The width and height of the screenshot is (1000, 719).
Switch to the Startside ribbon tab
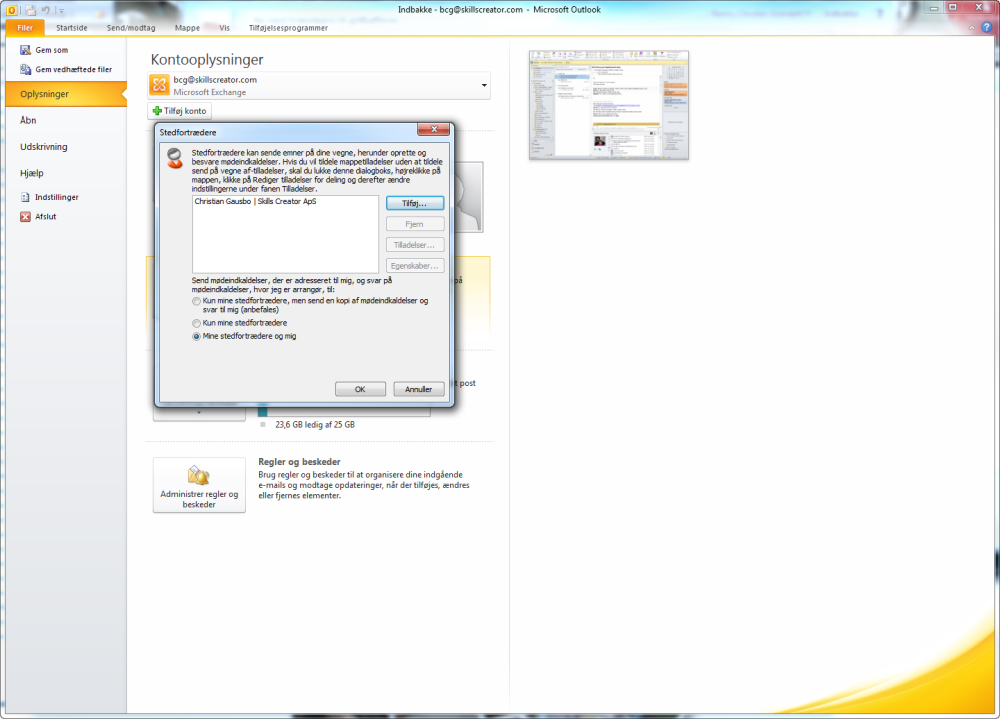point(71,28)
